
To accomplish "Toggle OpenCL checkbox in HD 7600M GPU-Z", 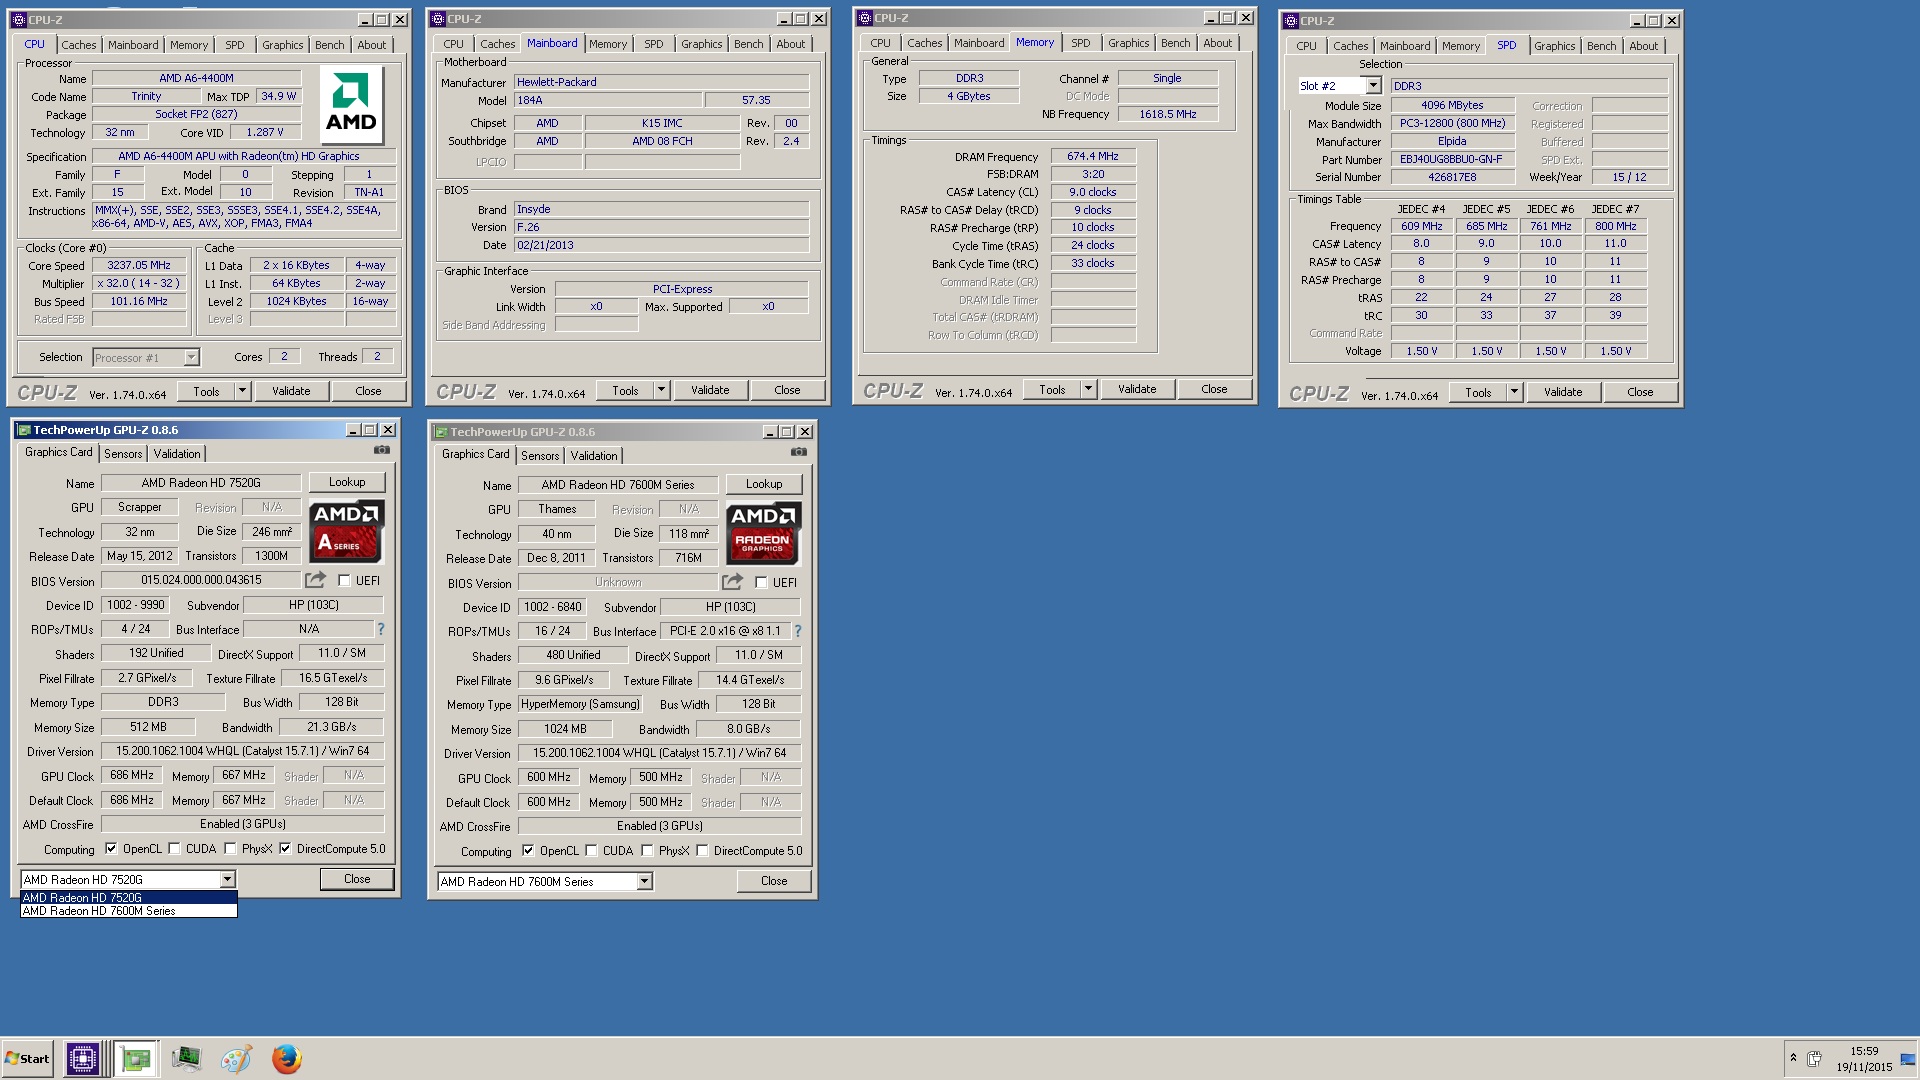I will click(x=528, y=851).
